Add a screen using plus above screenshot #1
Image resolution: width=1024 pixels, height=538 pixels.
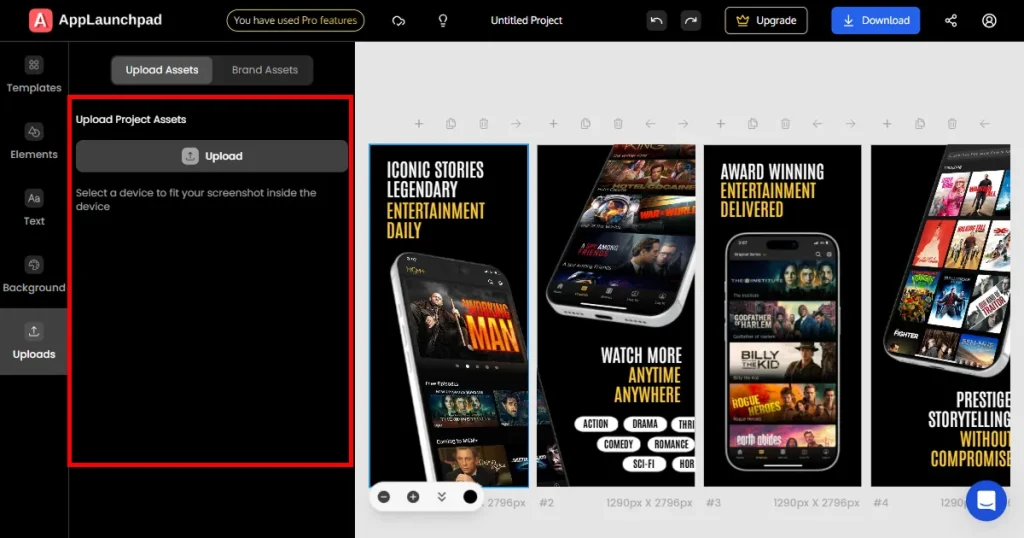[x=419, y=123]
